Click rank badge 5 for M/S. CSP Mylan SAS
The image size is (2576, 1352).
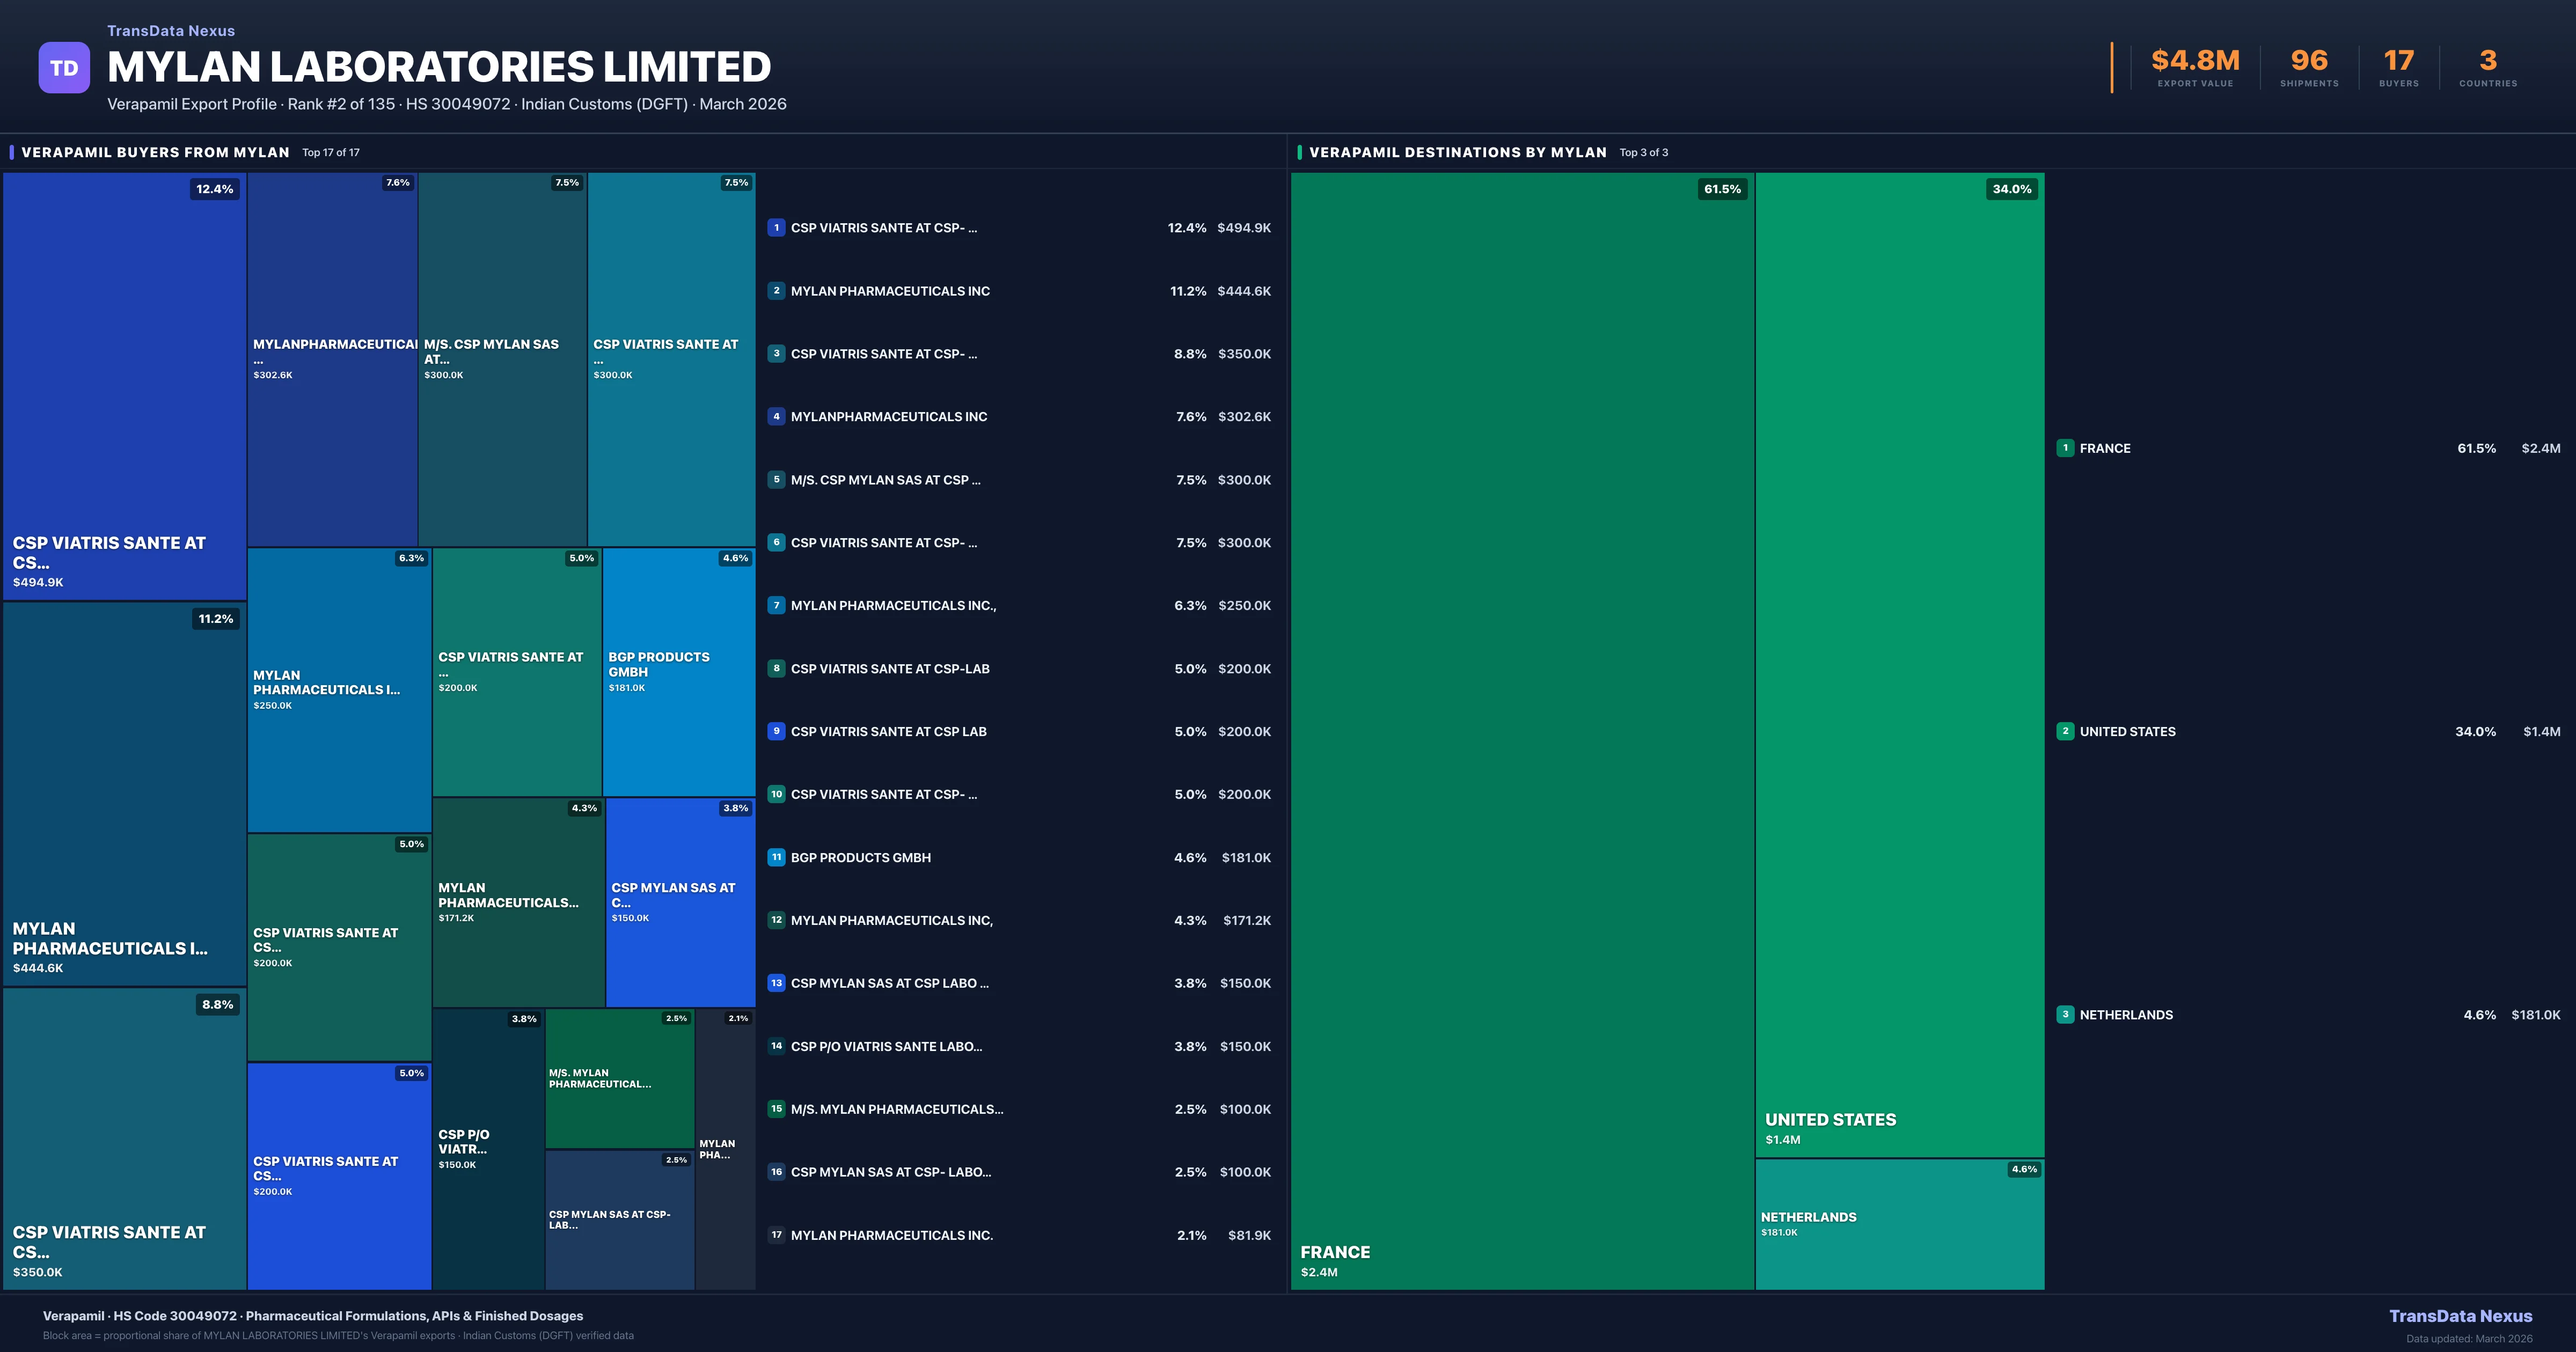pos(776,480)
